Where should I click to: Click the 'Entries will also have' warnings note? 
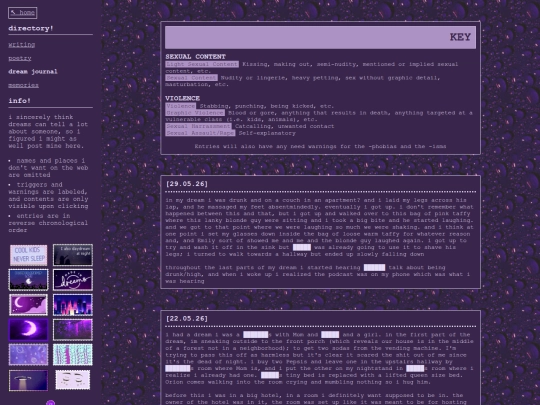(x=320, y=146)
